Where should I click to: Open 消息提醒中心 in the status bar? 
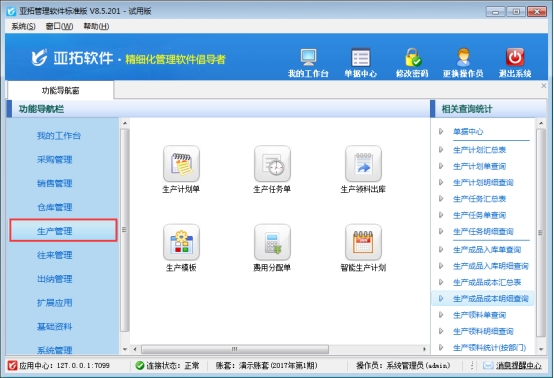coord(518,366)
